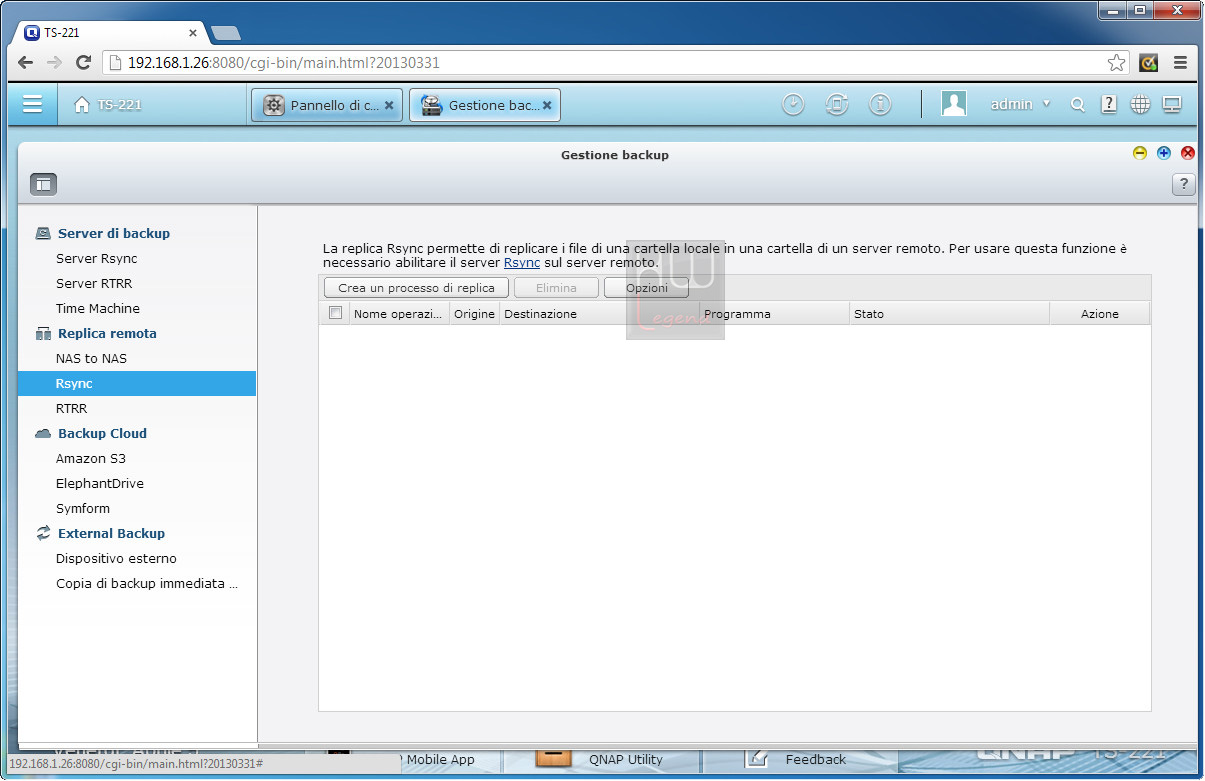The height and width of the screenshot is (781, 1205).
Task: Open the desktop preferences monitor icon
Action: tap(1172, 104)
